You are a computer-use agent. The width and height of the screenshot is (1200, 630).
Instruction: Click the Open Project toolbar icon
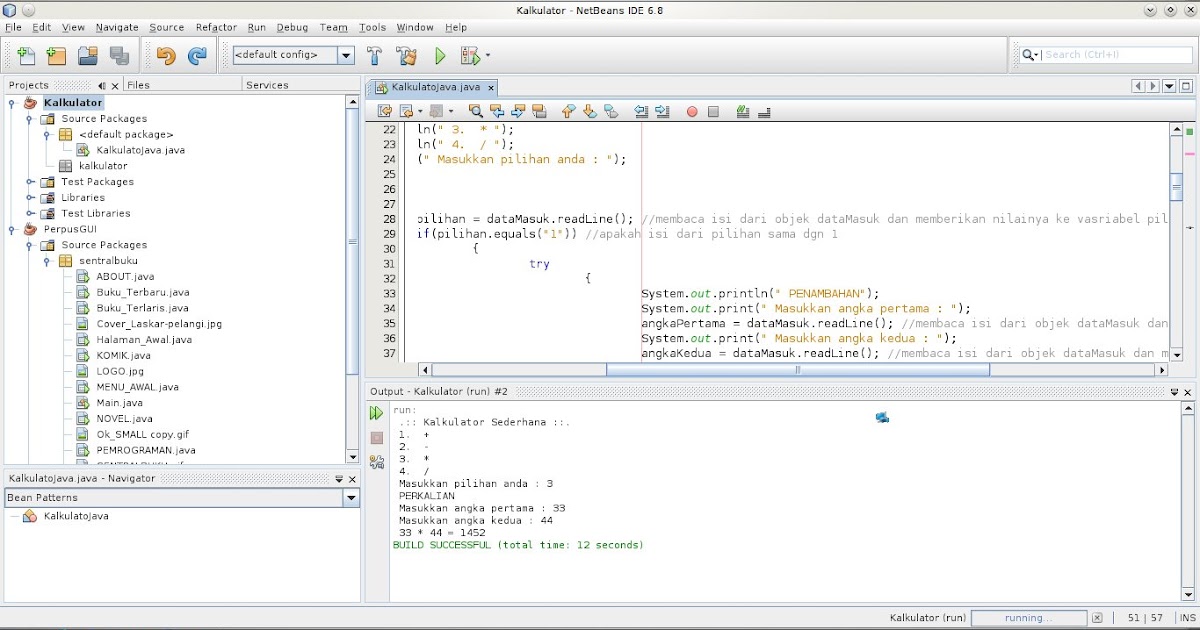point(88,56)
